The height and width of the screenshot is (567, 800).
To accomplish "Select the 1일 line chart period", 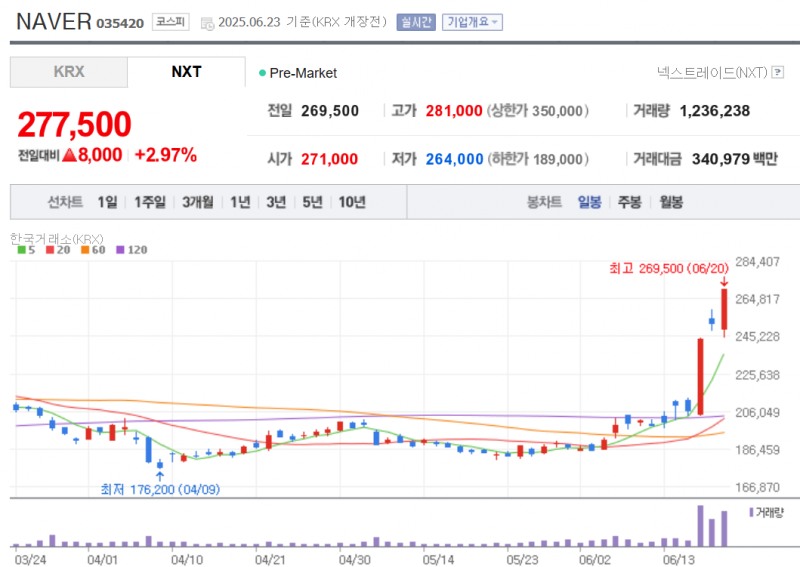I will point(107,202).
